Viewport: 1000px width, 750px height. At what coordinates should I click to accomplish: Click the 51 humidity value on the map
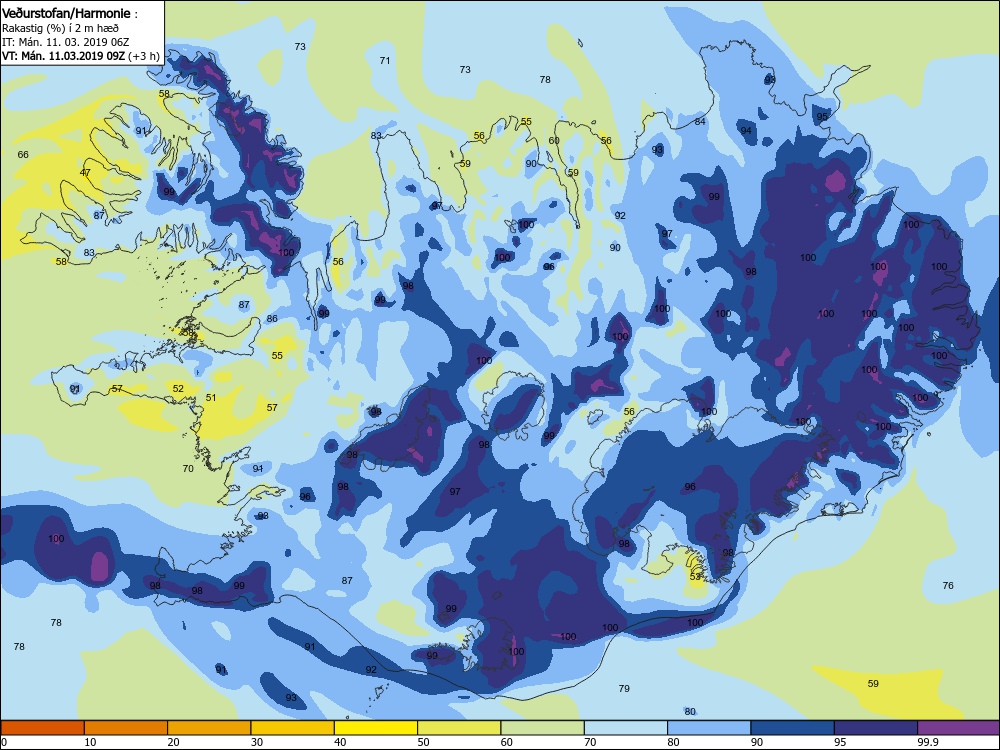(211, 397)
